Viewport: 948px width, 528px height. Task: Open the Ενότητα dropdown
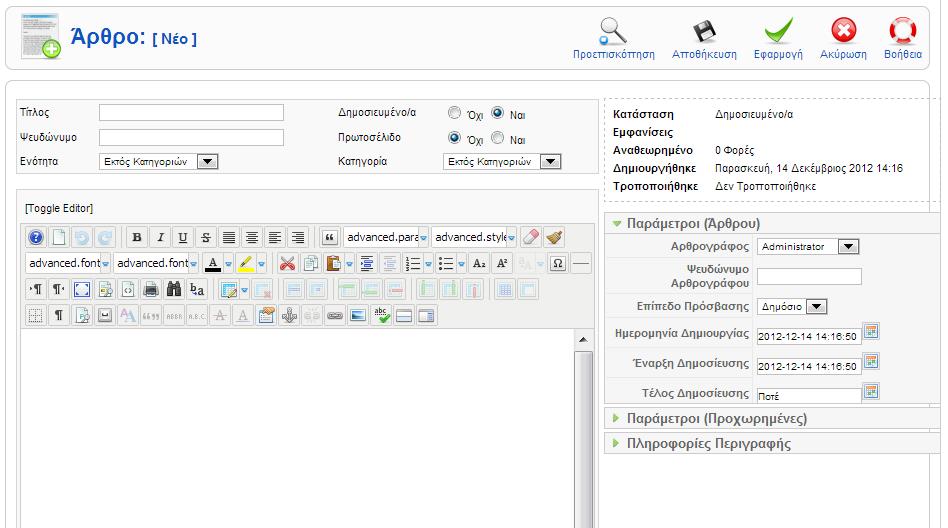point(158,161)
